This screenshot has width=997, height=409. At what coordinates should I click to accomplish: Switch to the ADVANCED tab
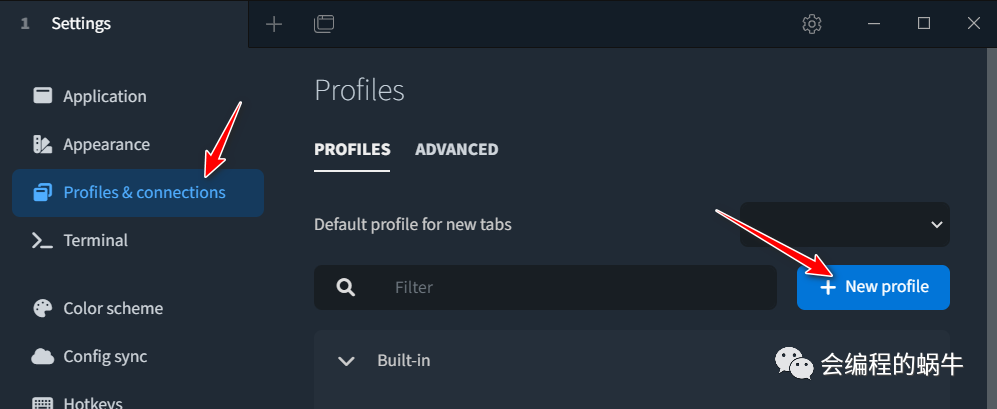[x=457, y=149]
